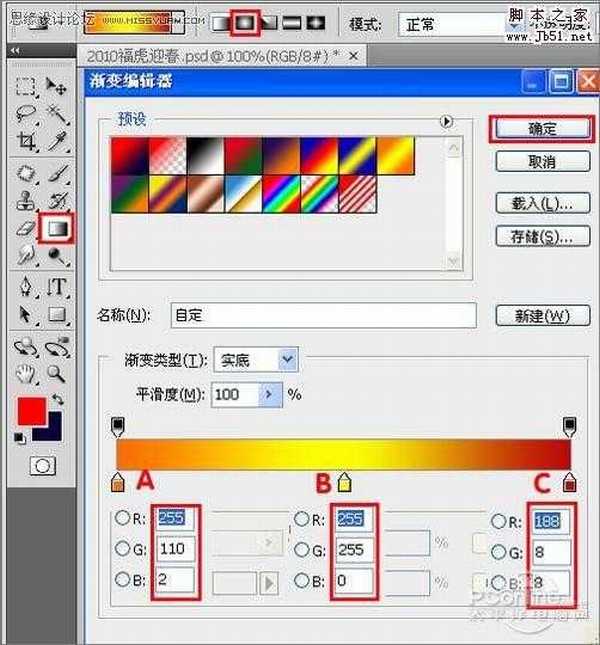Image resolution: width=600 pixels, height=645 pixels.
Task: Select the Pen tool
Action: click(27, 287)
